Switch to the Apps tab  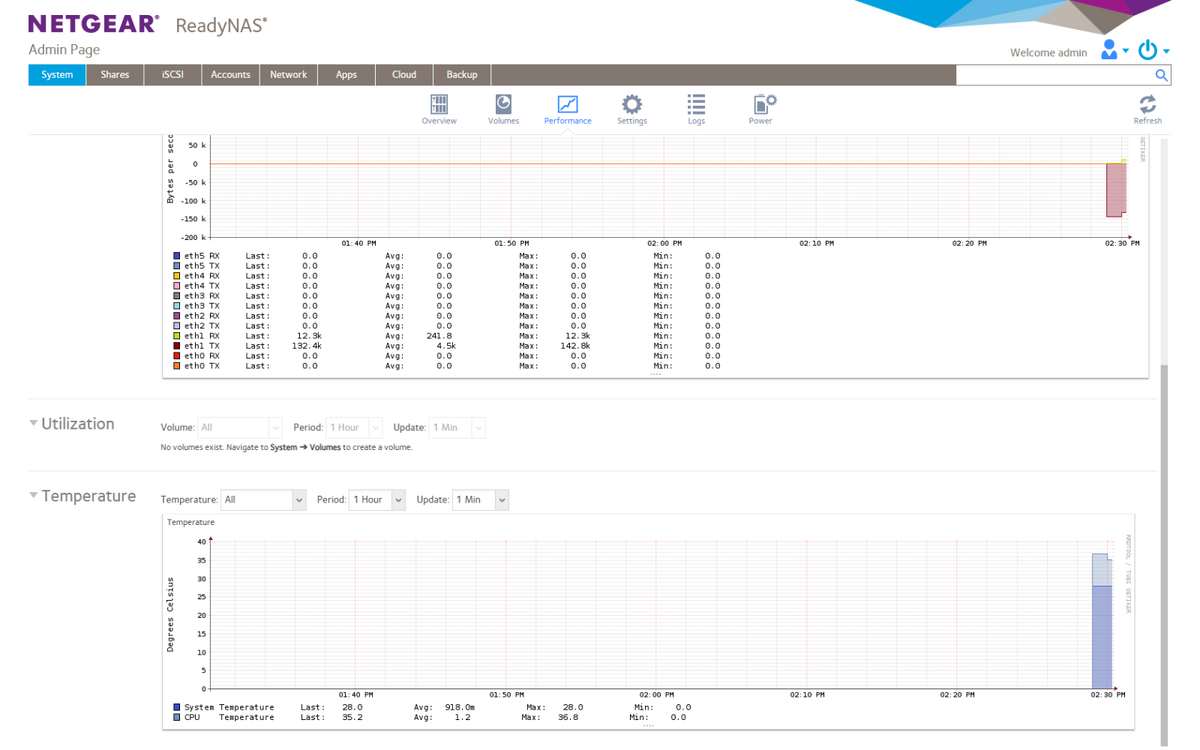point(347,75)
